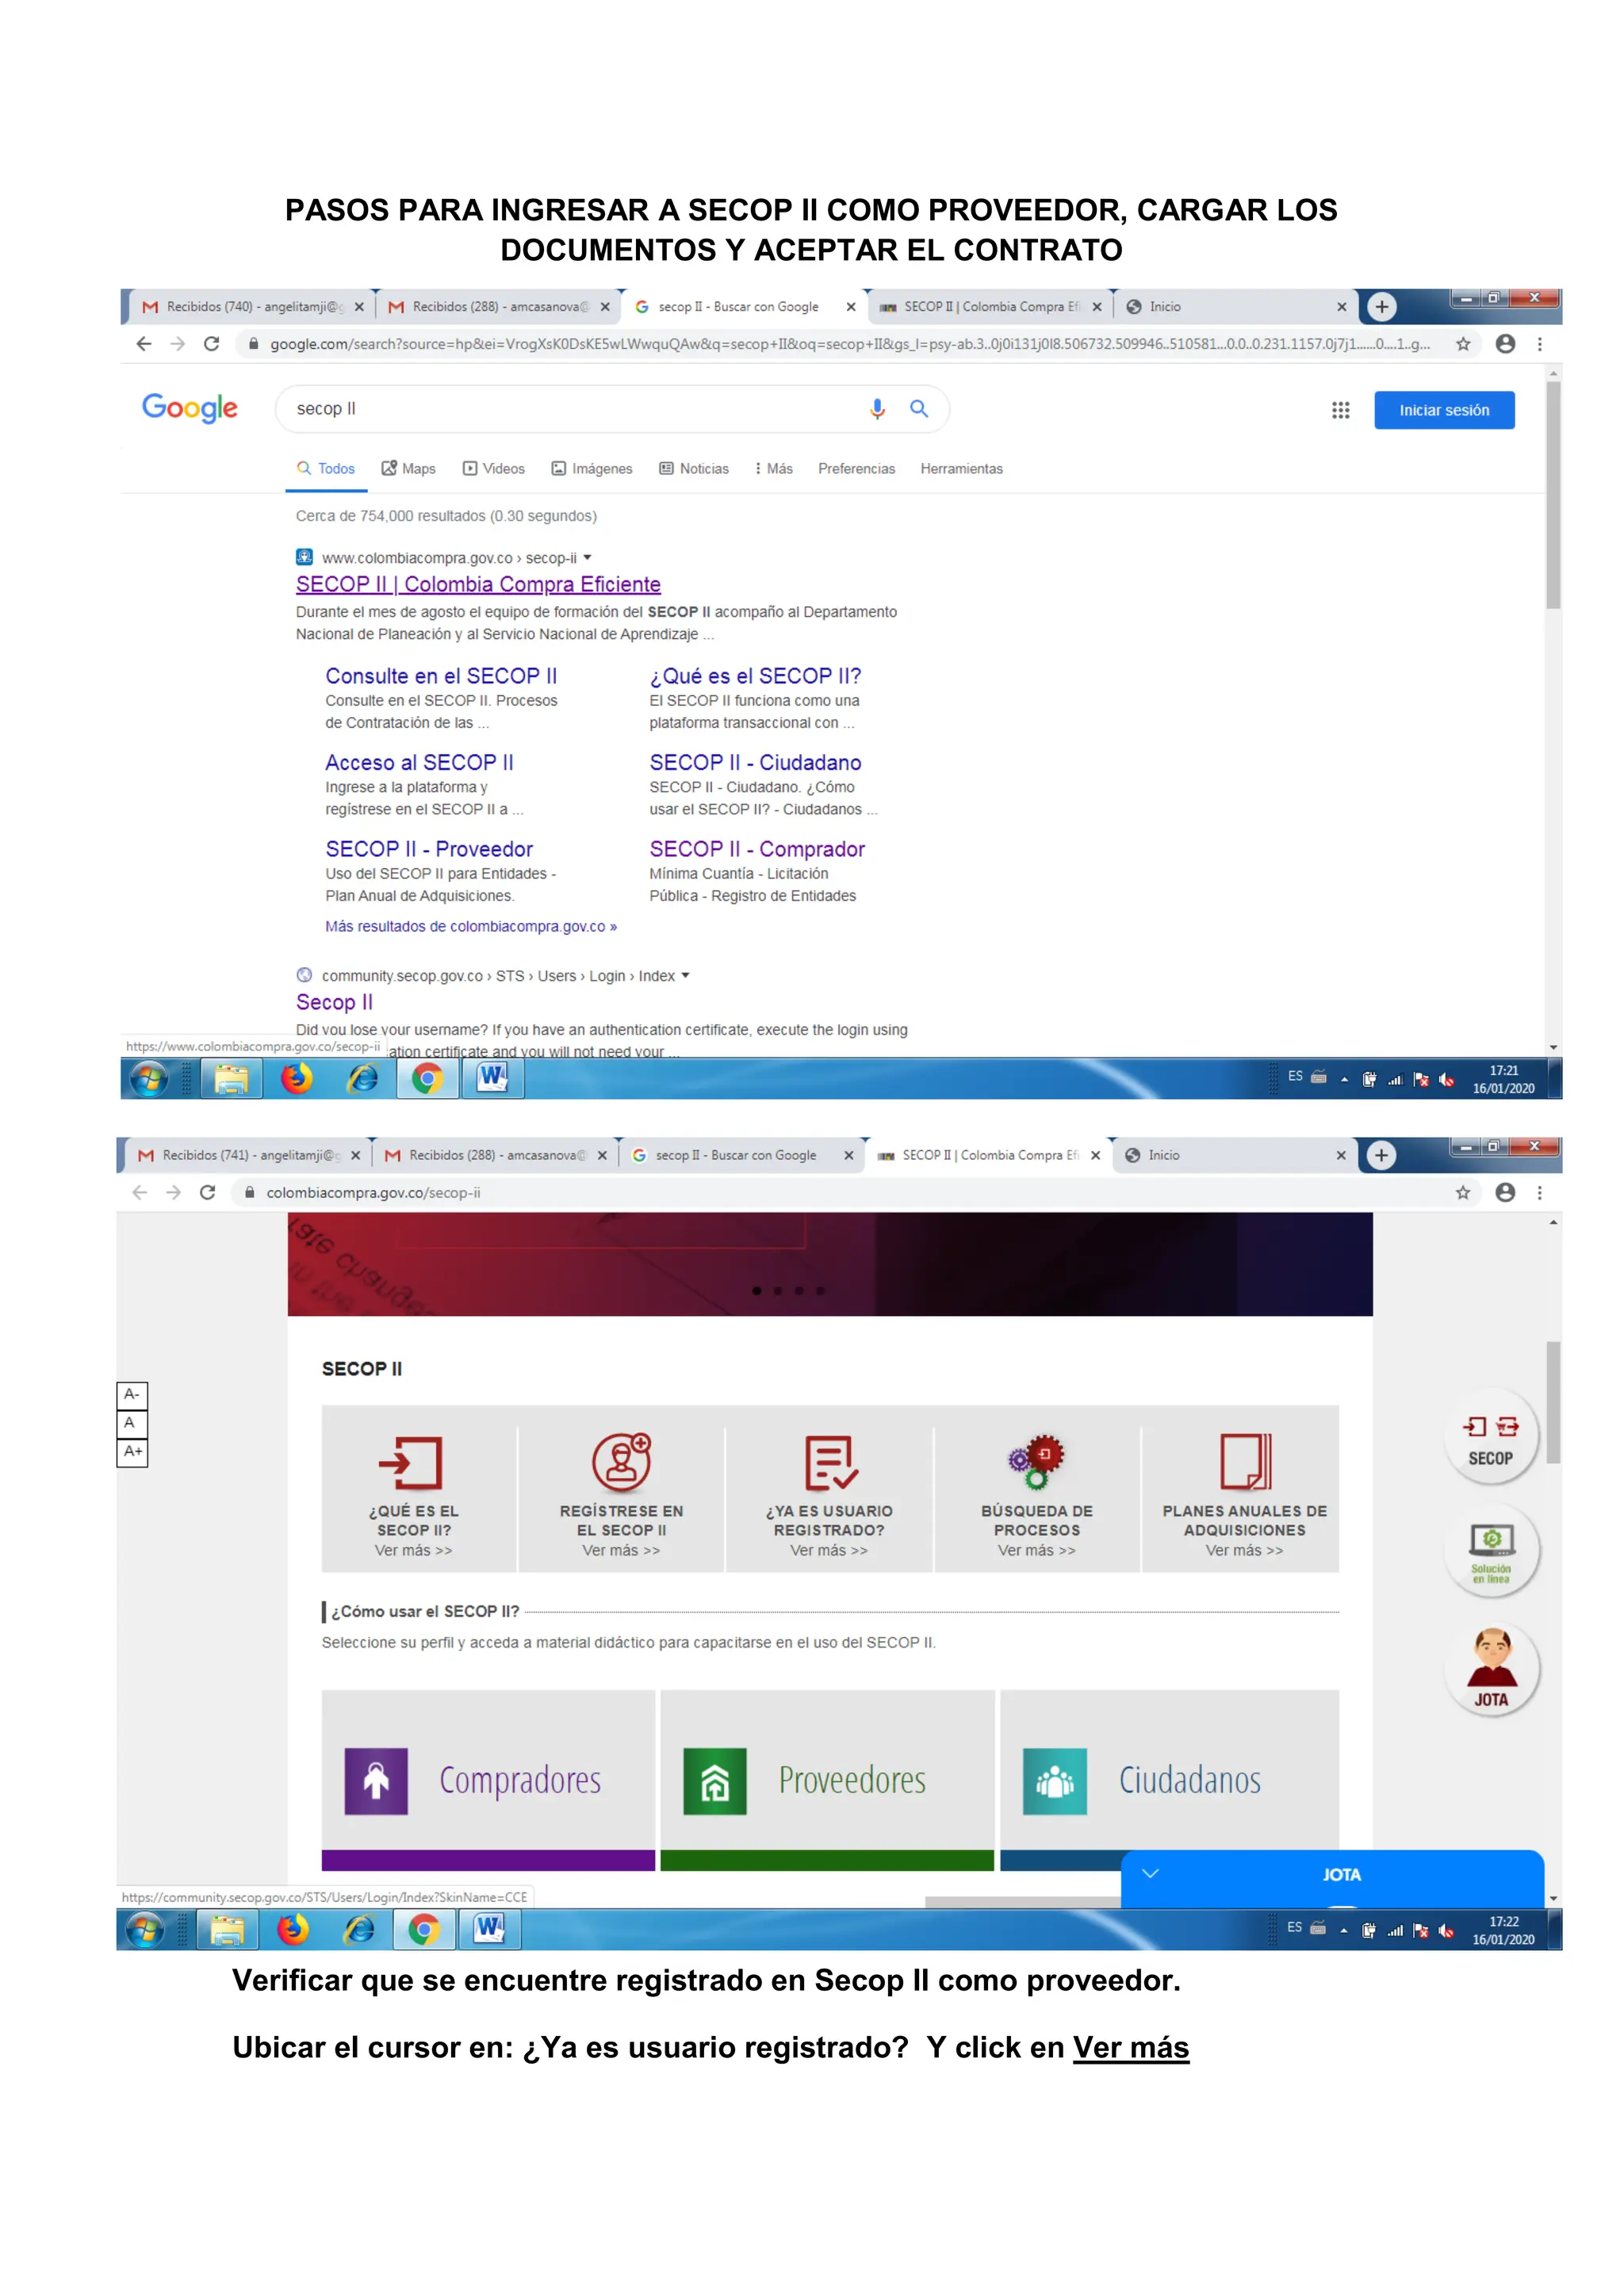Click the round SECOP login side button
This screenshot has height=2296, width=1624.
click(1490, 1437)
